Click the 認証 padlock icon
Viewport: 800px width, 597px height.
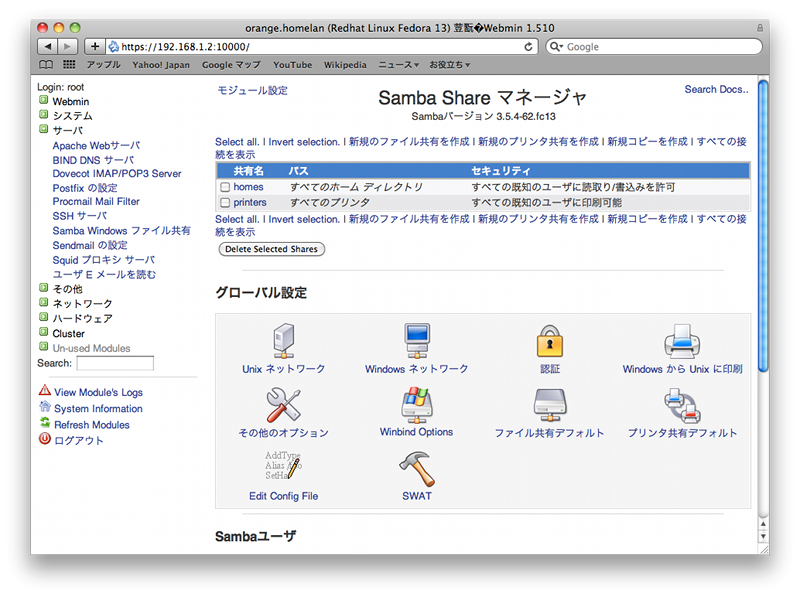pyautogui.click(x=550, y=340)
